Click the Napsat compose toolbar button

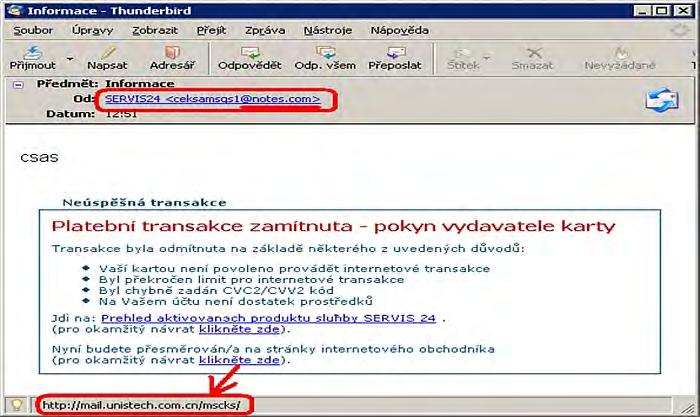point(107,58)
